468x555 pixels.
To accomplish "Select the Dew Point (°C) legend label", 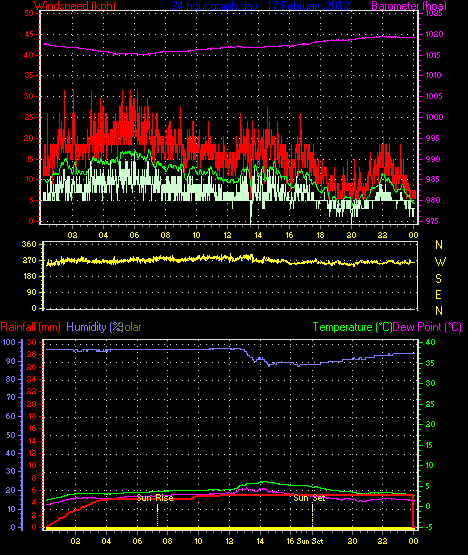I will [x=427, y=327].
